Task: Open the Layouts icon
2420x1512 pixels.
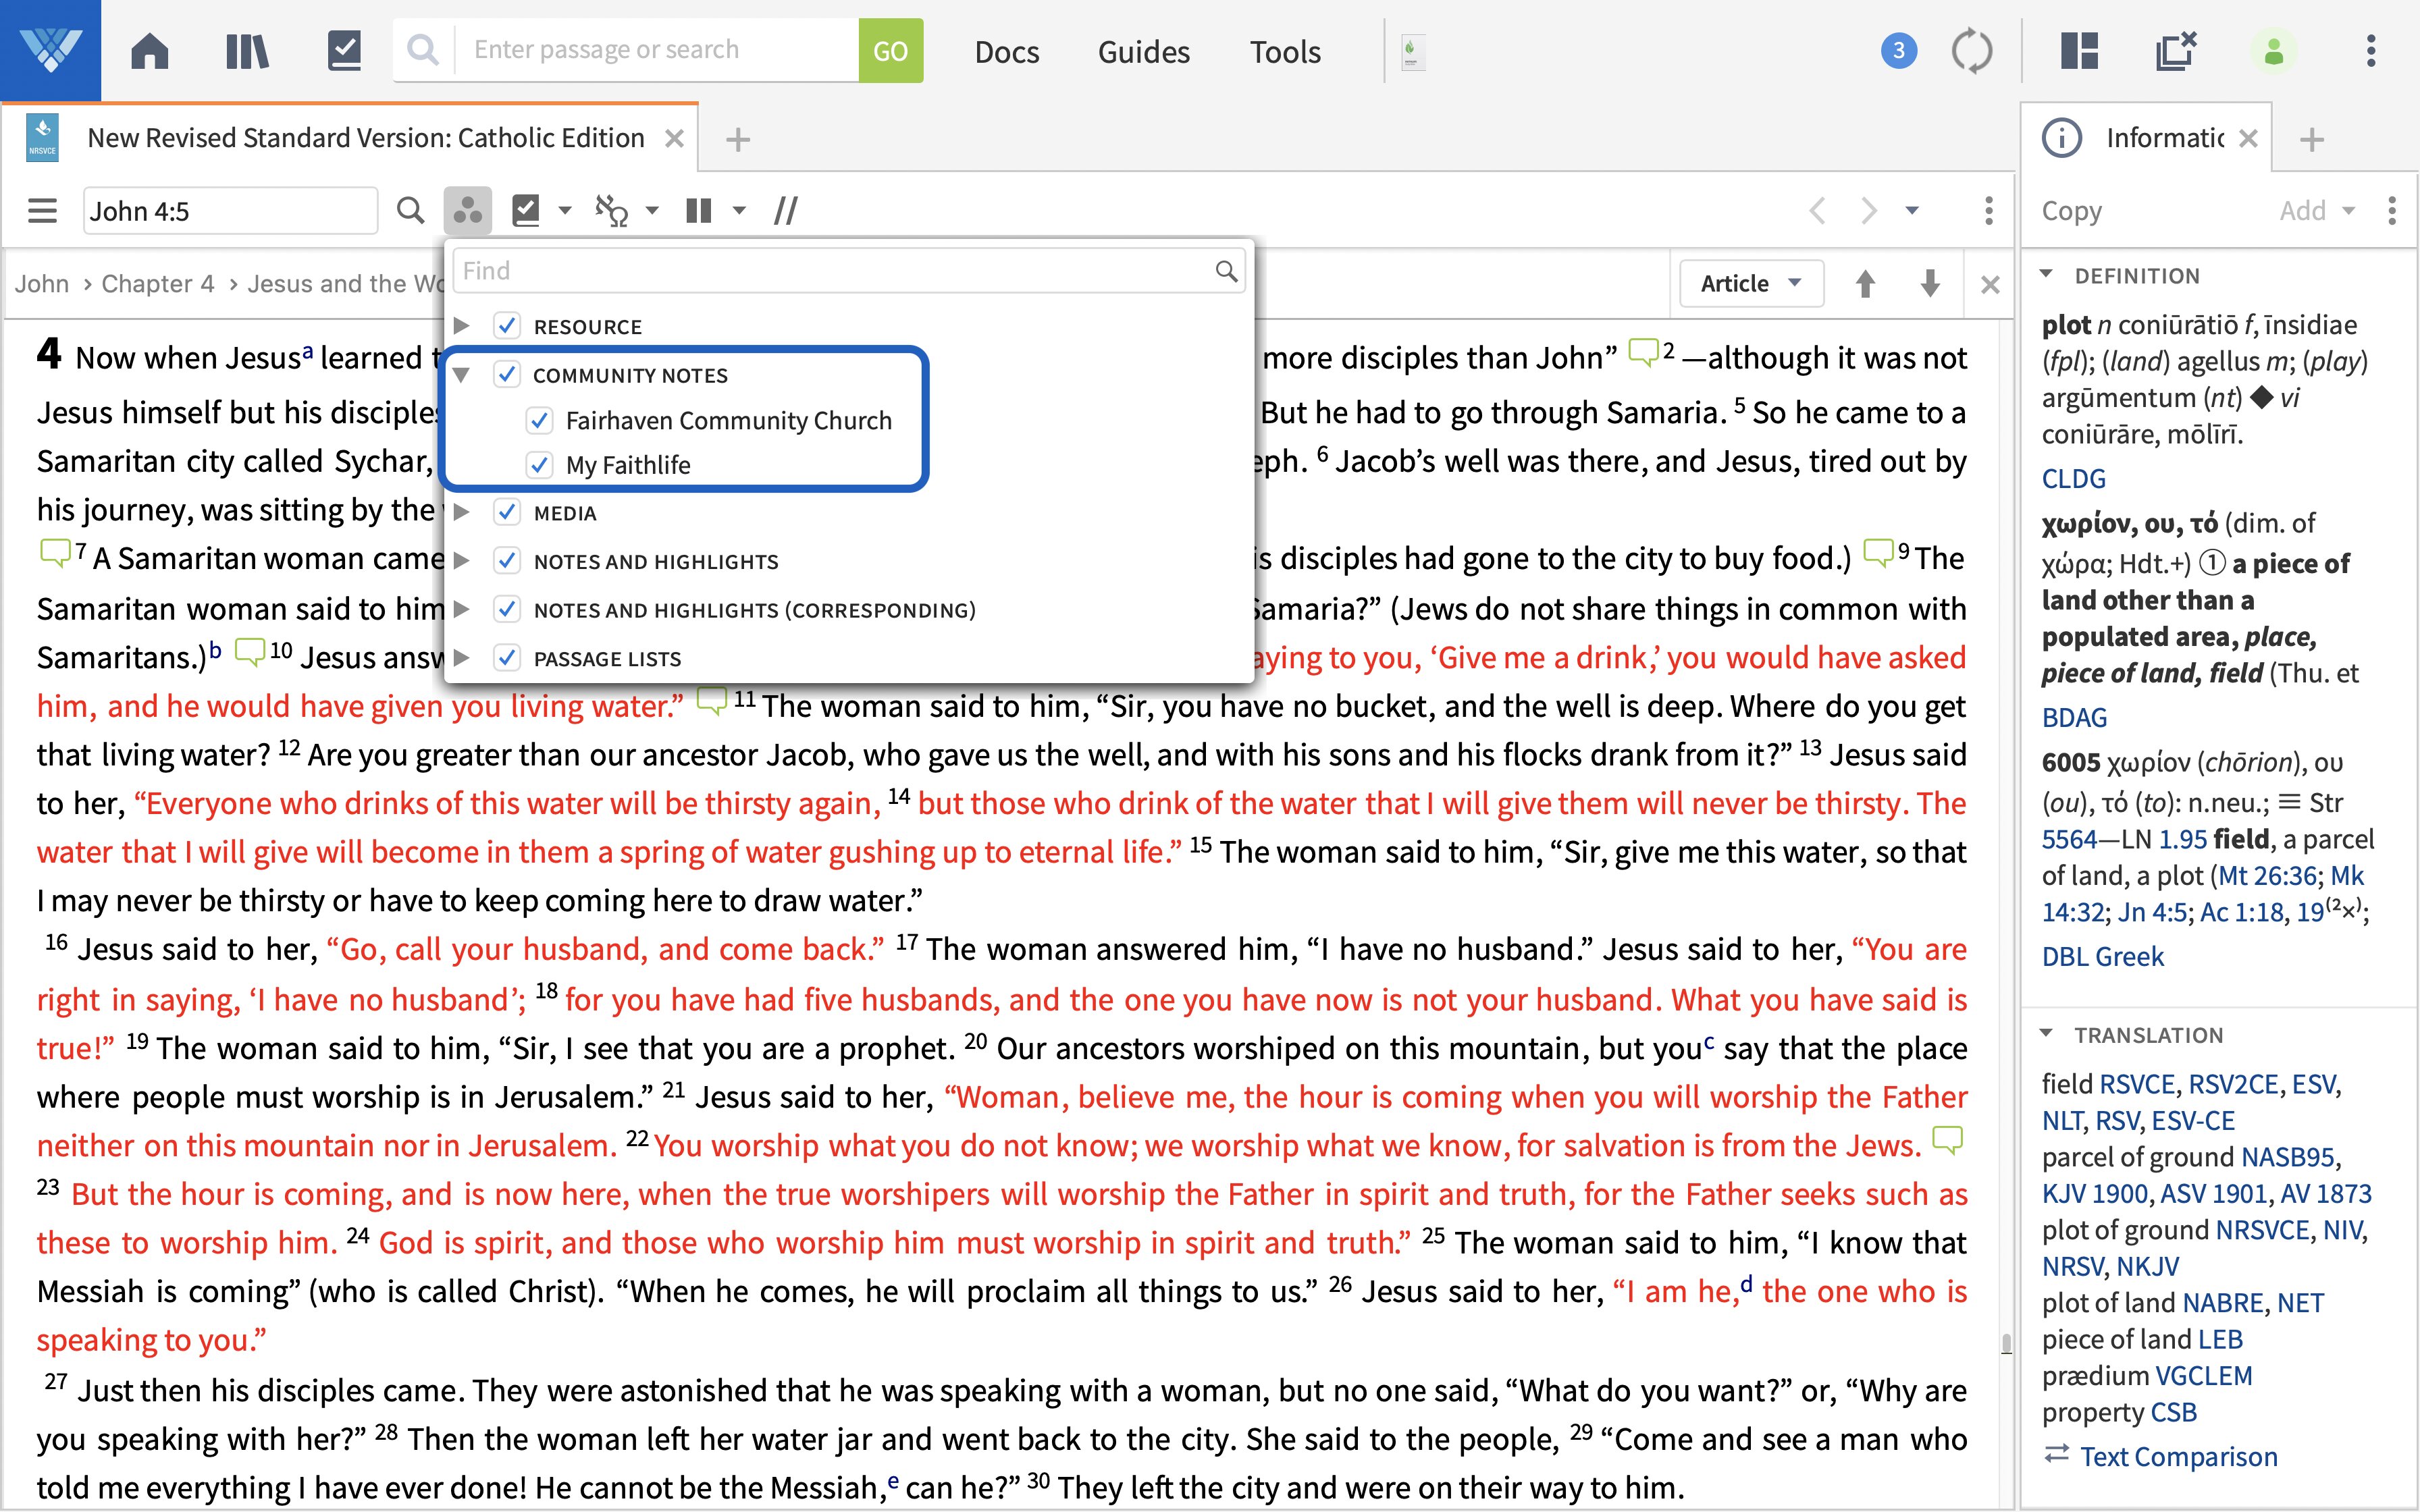Action: pos(2079,50)
